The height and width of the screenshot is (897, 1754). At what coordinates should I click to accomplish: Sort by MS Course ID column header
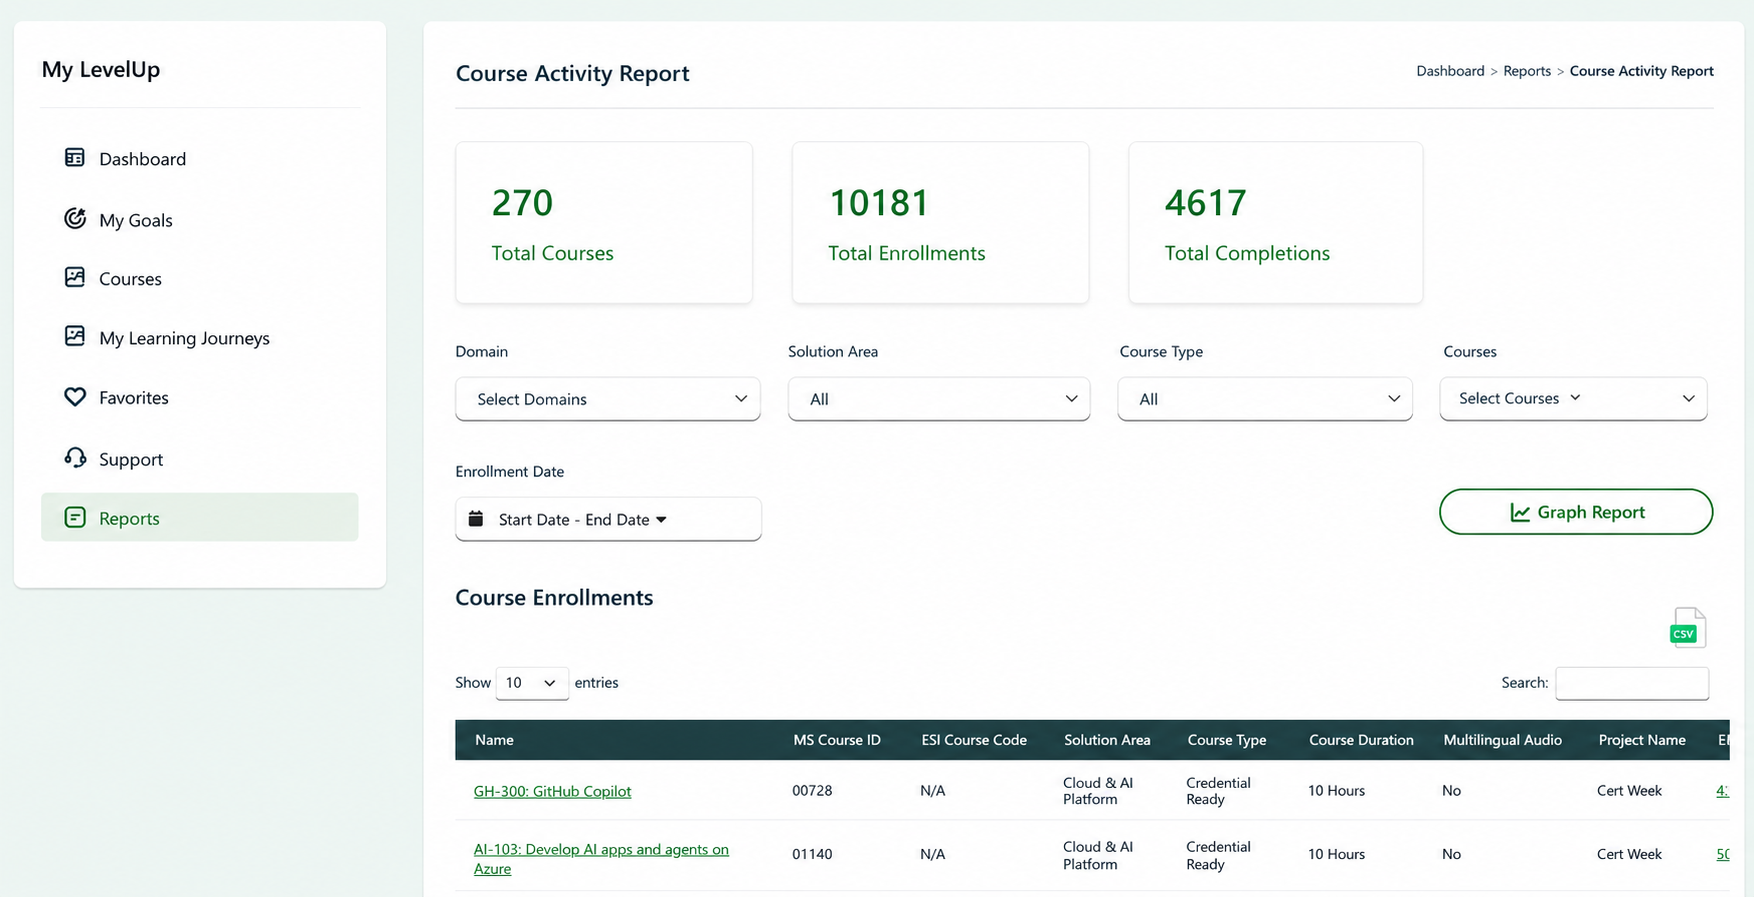click(x=837, y=740)
